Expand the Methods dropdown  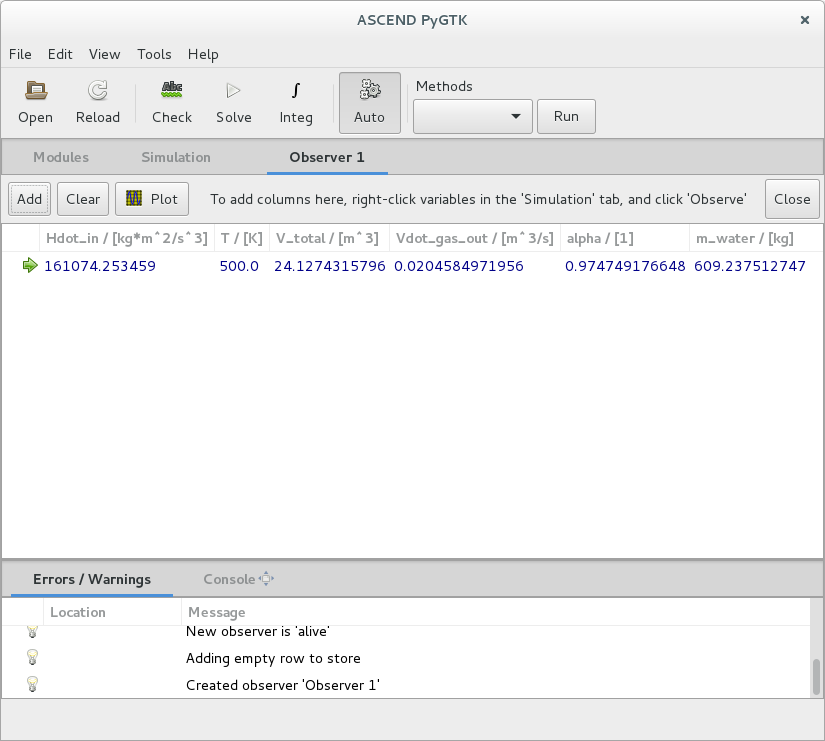(x=473, y=116)
